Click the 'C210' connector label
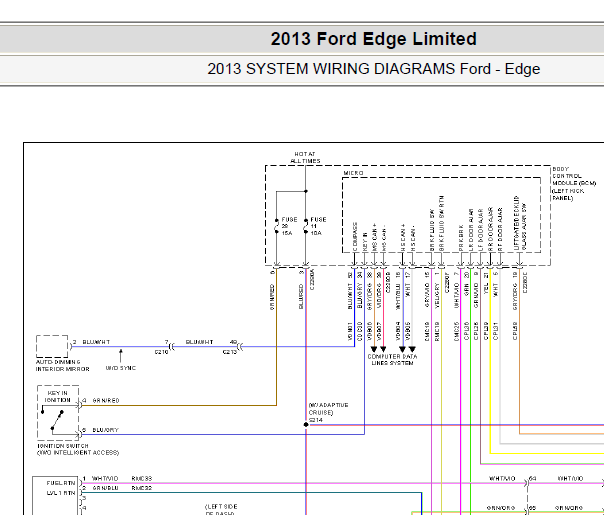The image size is (604, 515). (x=161, y=352)
